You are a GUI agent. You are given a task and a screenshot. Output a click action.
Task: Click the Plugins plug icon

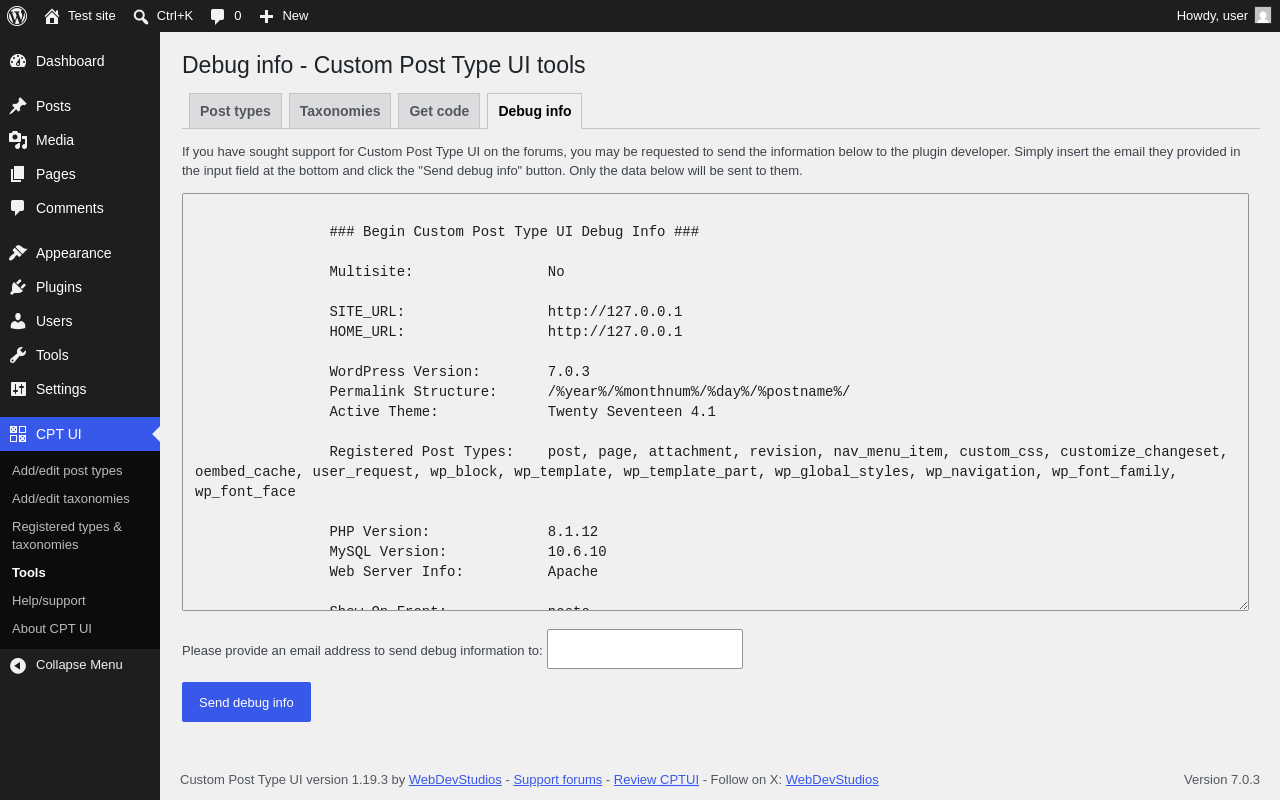[18, 287]
